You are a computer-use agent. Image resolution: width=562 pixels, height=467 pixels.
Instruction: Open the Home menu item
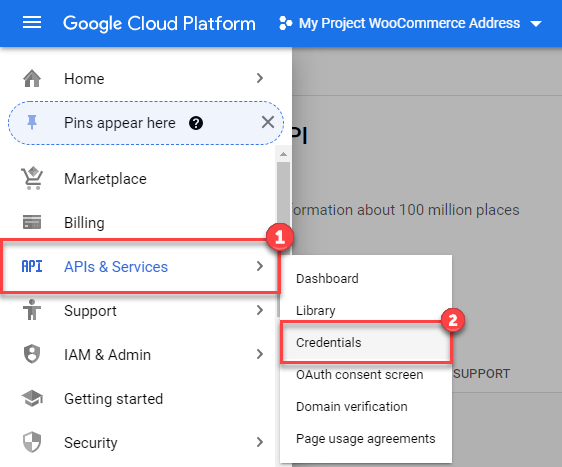tap(143, 78)
